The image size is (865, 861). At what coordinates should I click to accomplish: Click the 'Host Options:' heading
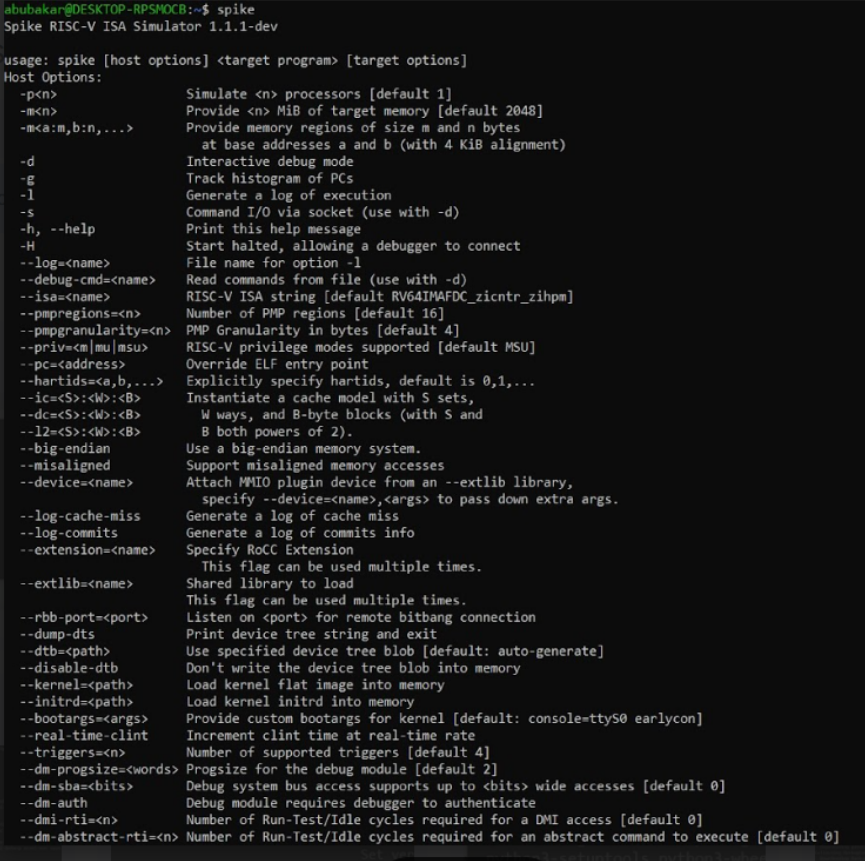coord(53,77)
